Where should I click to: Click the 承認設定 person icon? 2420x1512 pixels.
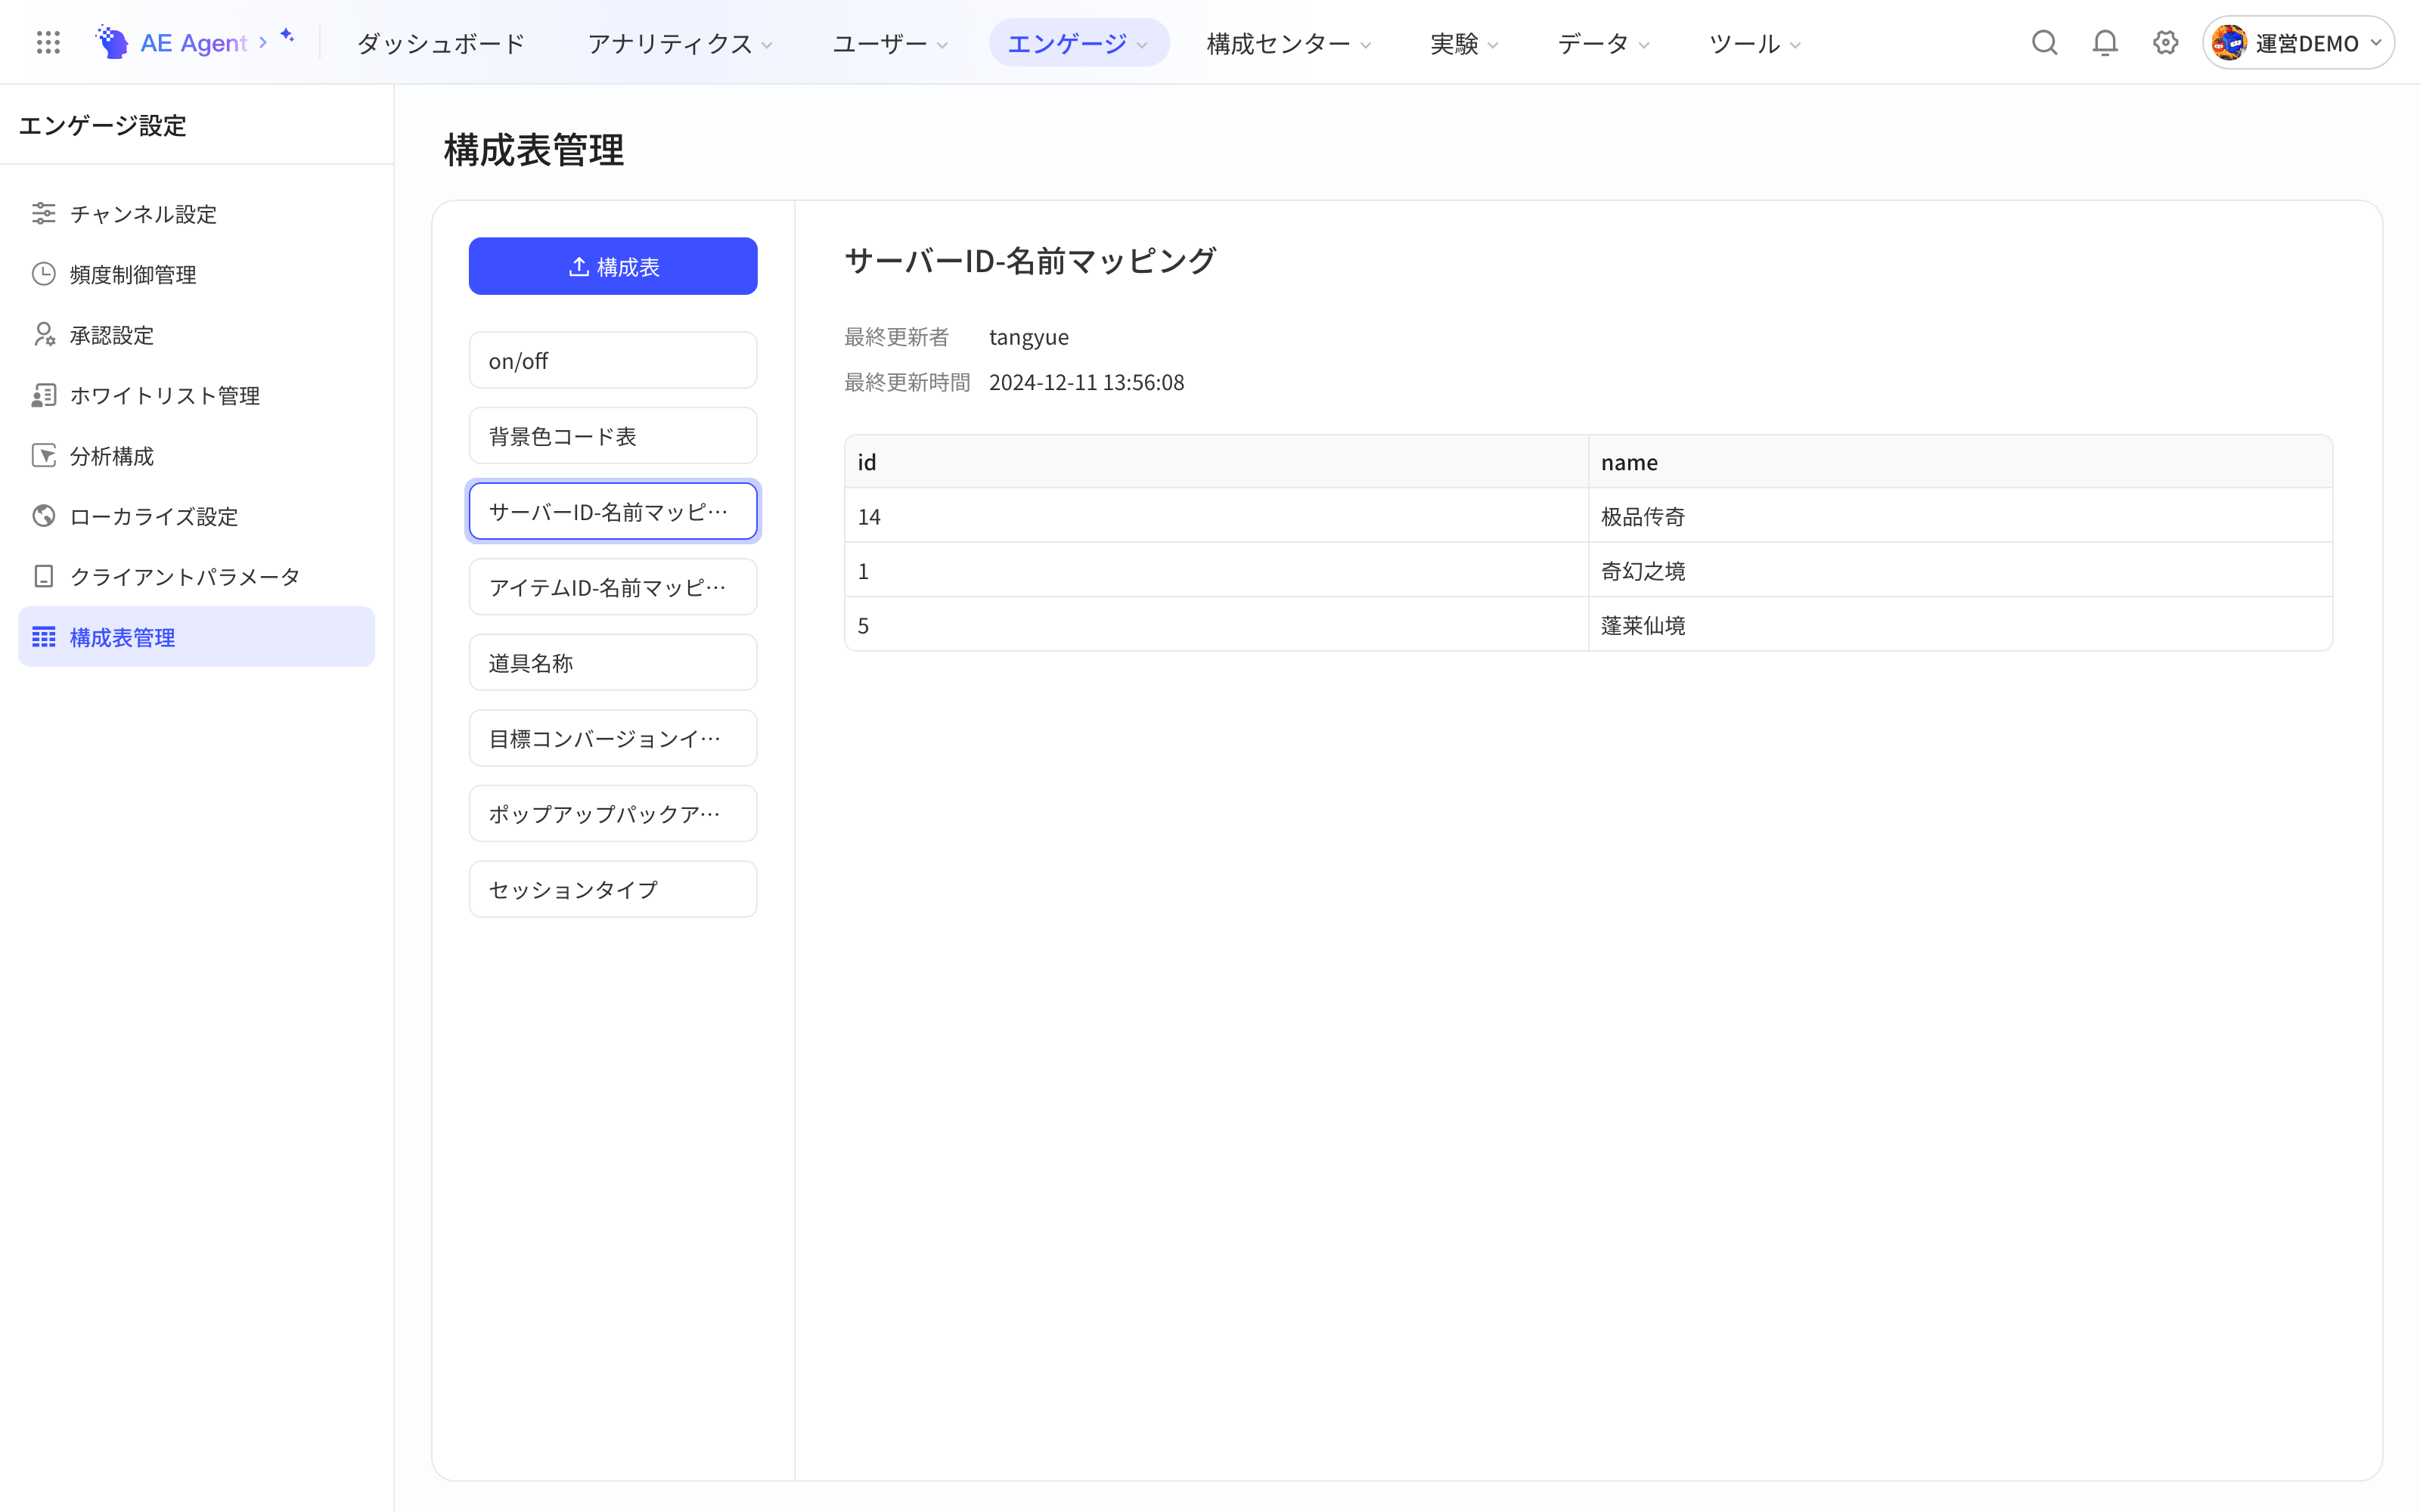[44, 334]
